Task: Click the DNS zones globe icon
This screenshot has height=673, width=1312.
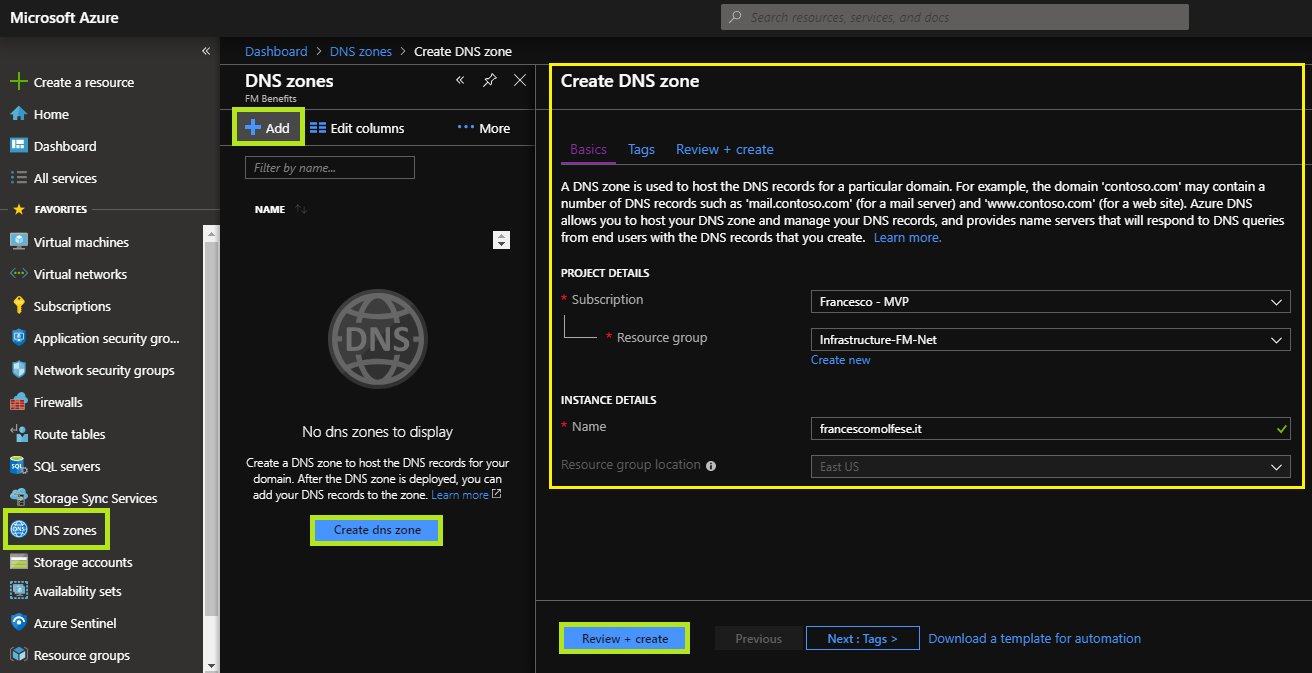Action: [18, 530]
